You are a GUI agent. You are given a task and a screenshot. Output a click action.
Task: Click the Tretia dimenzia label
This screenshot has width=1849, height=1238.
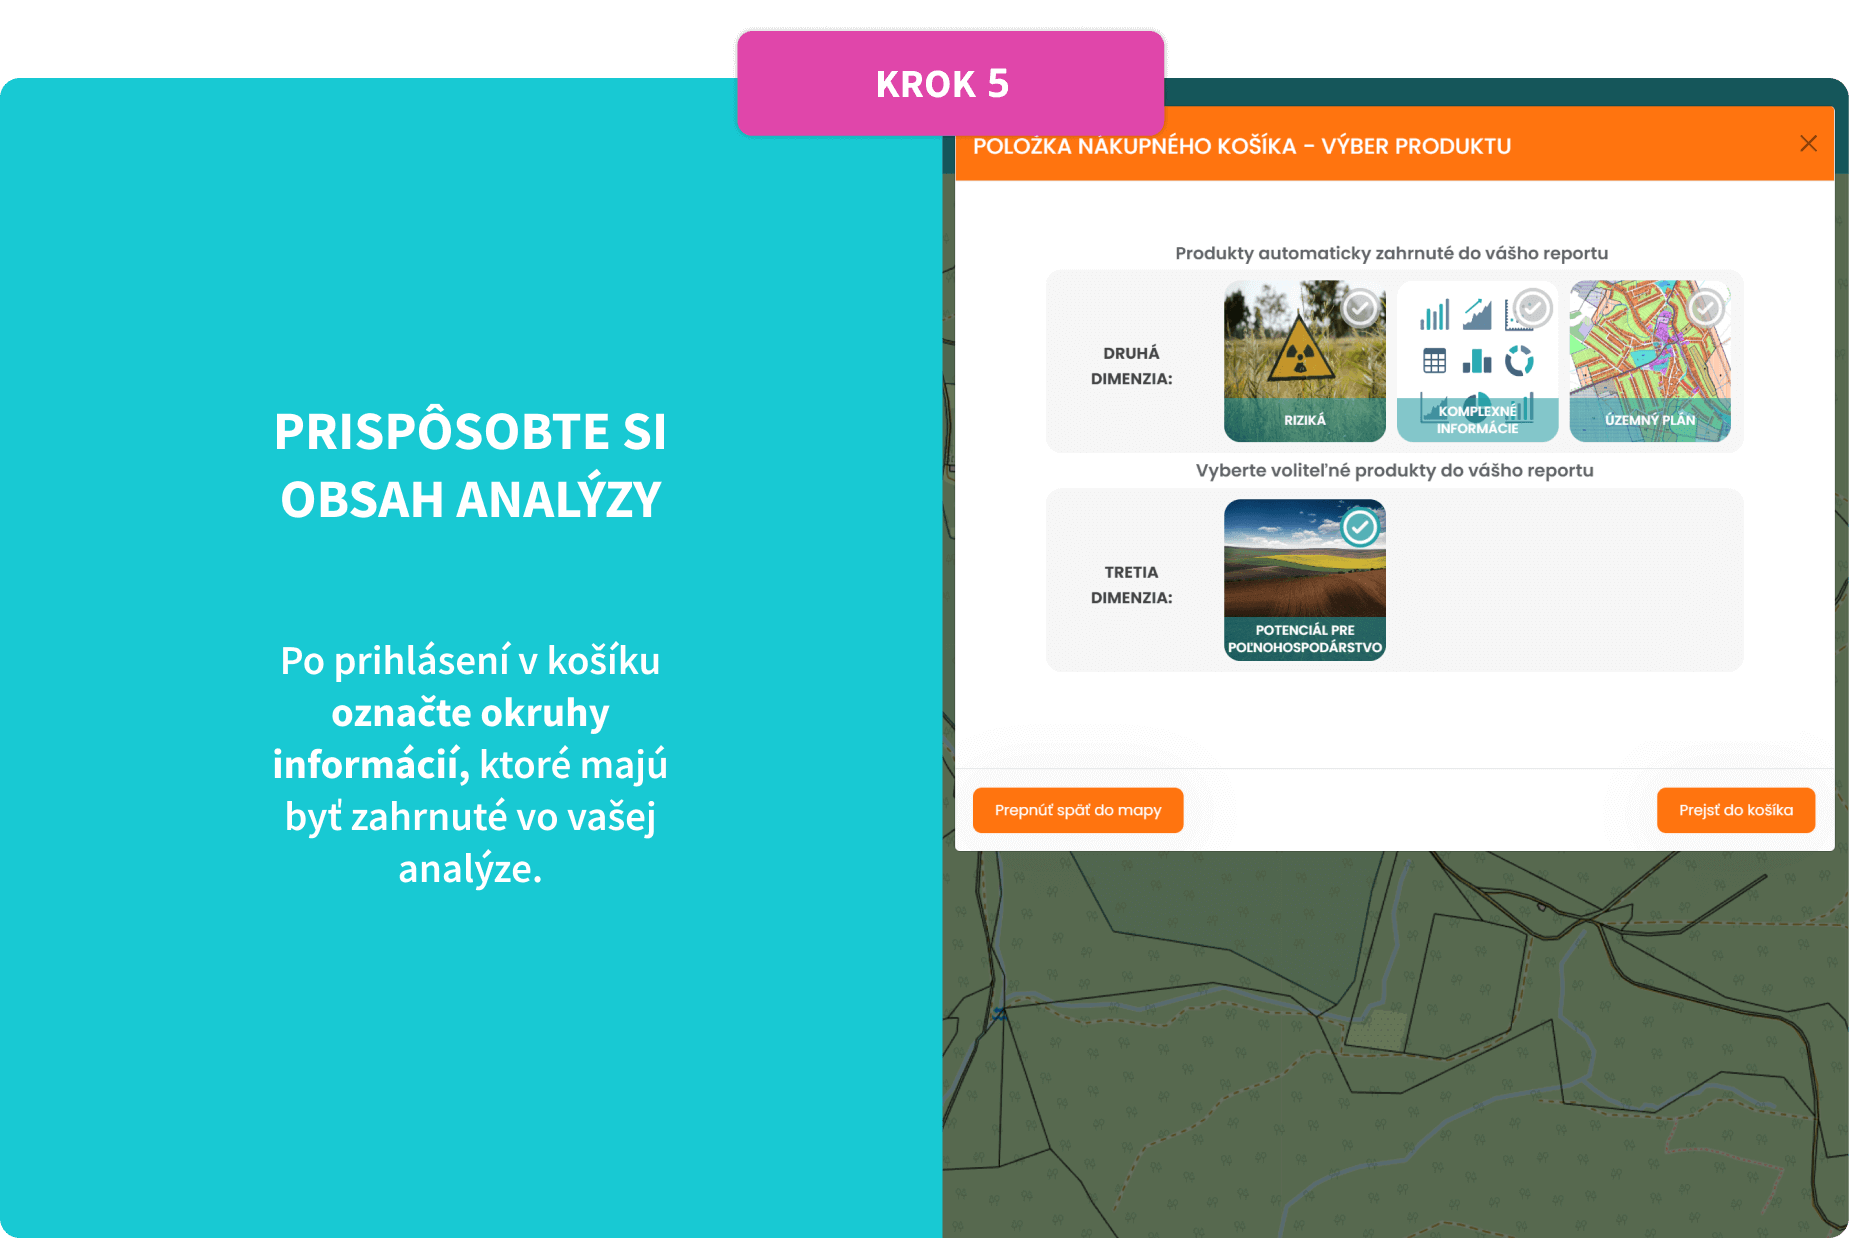tap(1131, 585)
